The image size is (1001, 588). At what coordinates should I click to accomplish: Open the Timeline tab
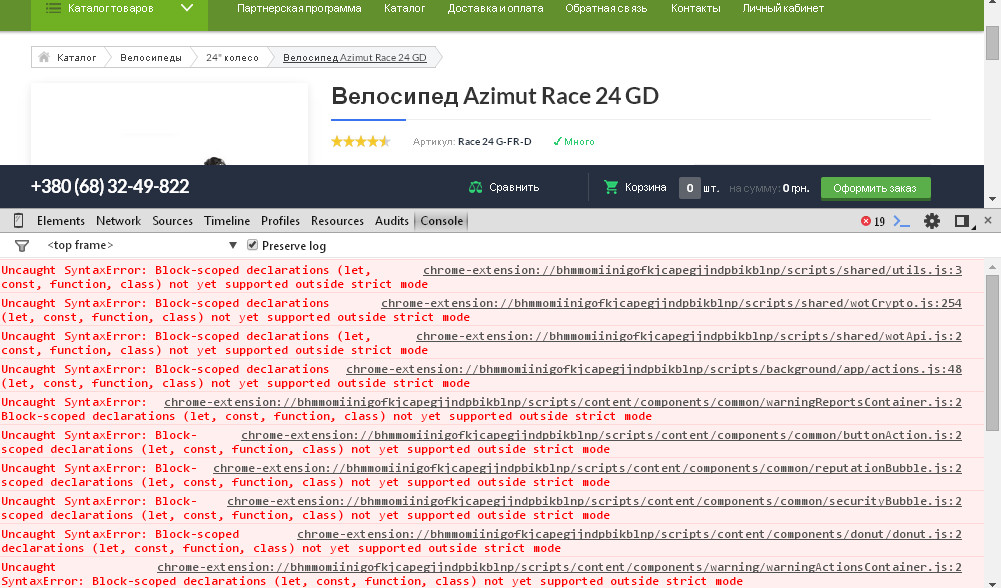pyautogui.click(x=227, y=221)
